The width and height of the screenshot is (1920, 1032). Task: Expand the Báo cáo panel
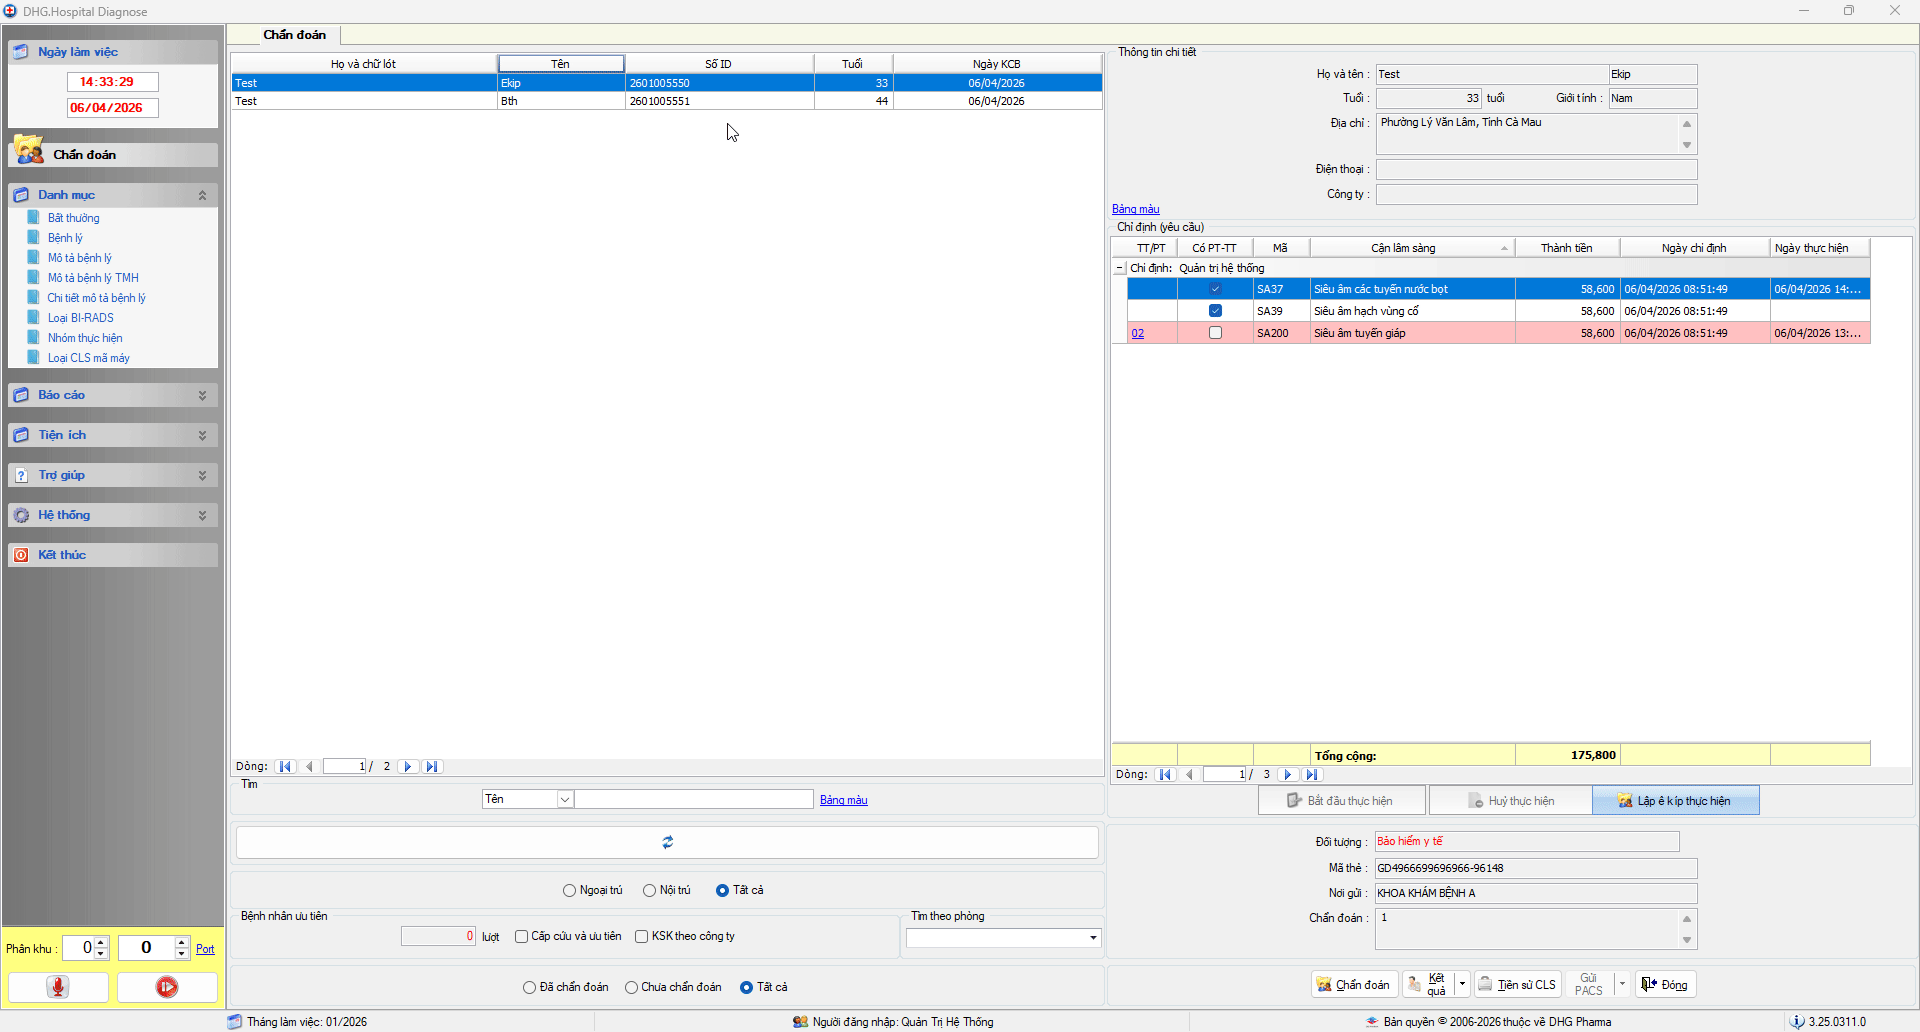click(202, 395)
